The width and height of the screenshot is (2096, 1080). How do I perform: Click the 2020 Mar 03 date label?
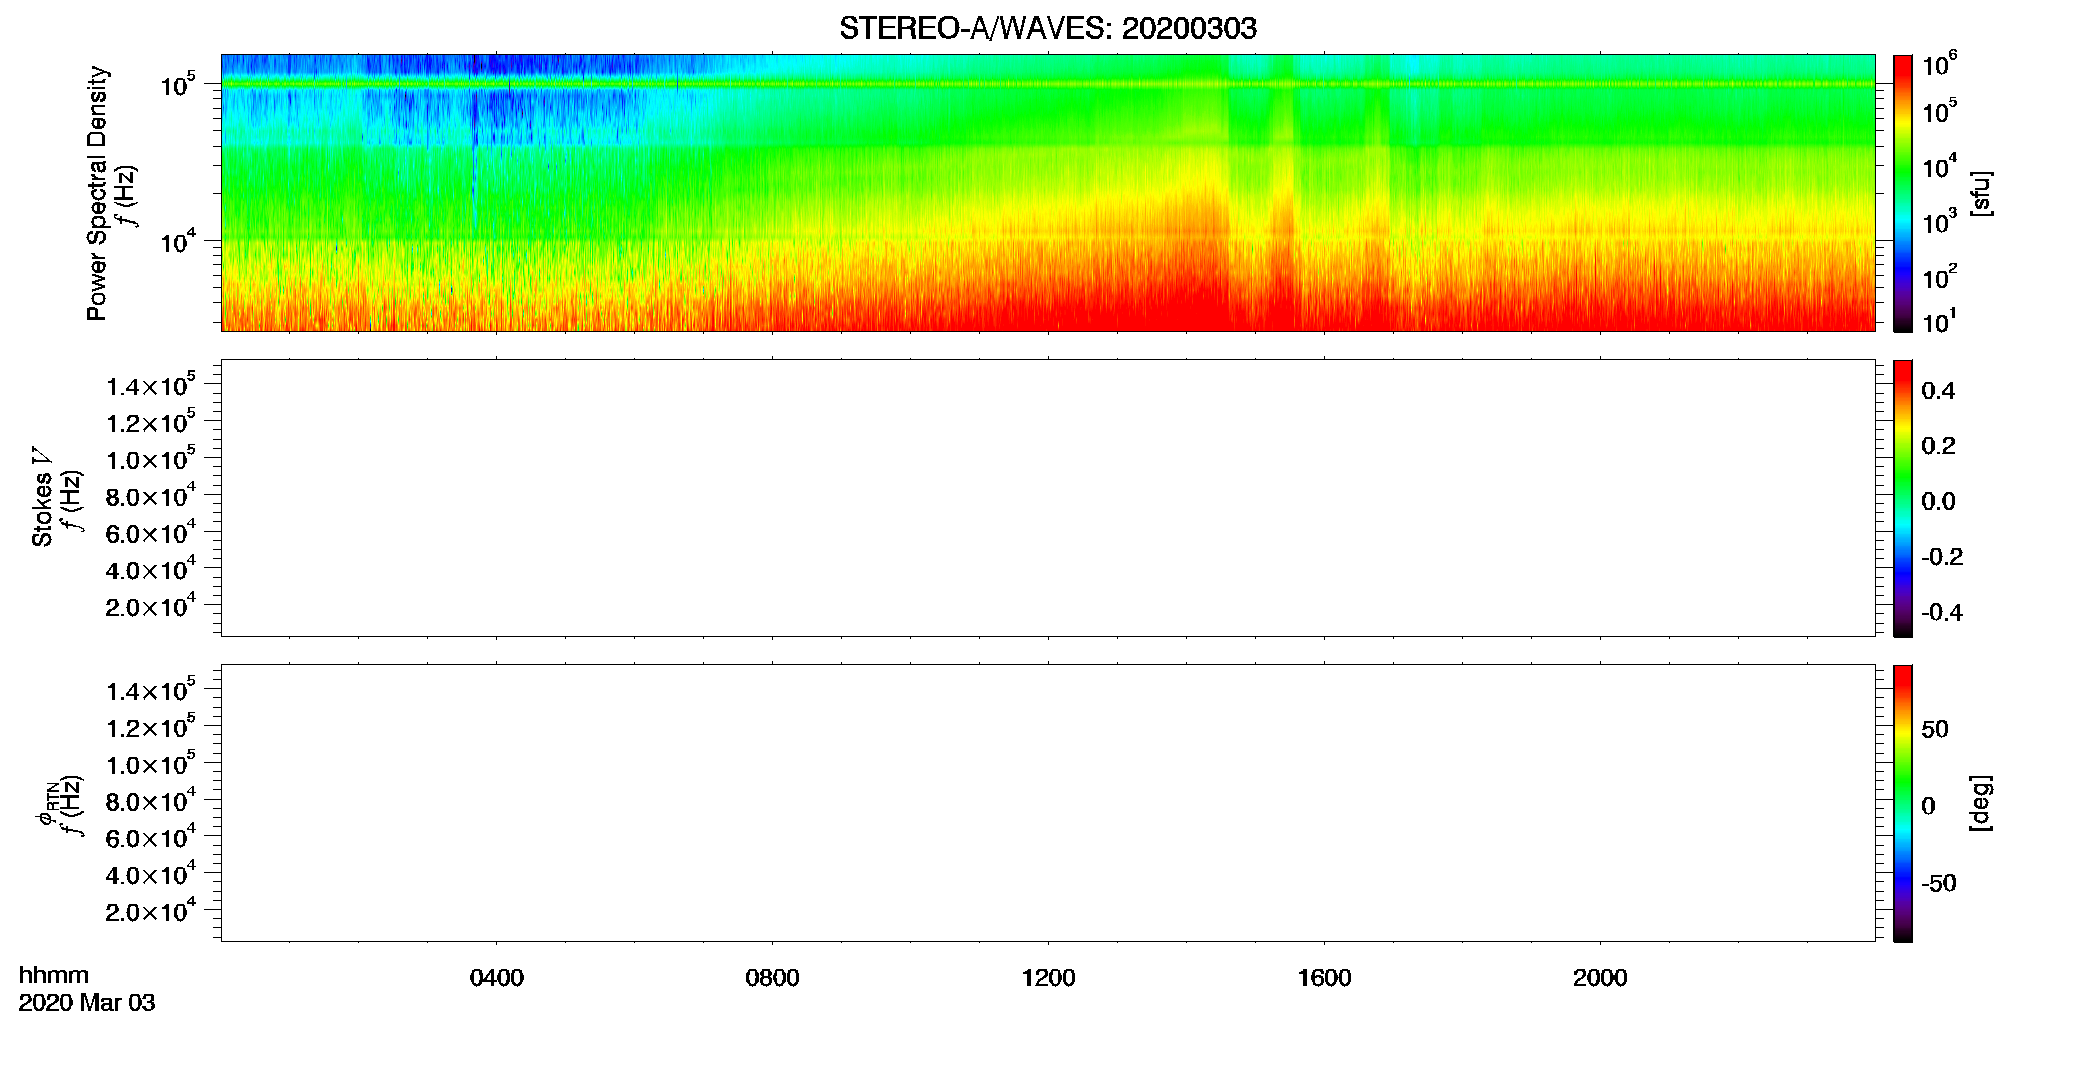click(87, 1003)
